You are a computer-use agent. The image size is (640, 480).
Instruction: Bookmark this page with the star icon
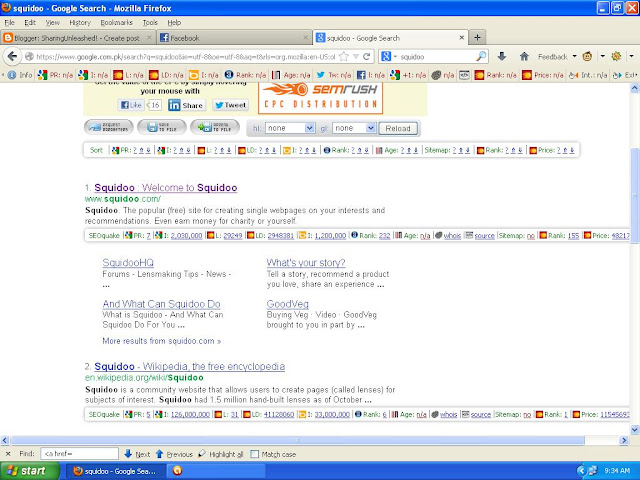point(344,56)
